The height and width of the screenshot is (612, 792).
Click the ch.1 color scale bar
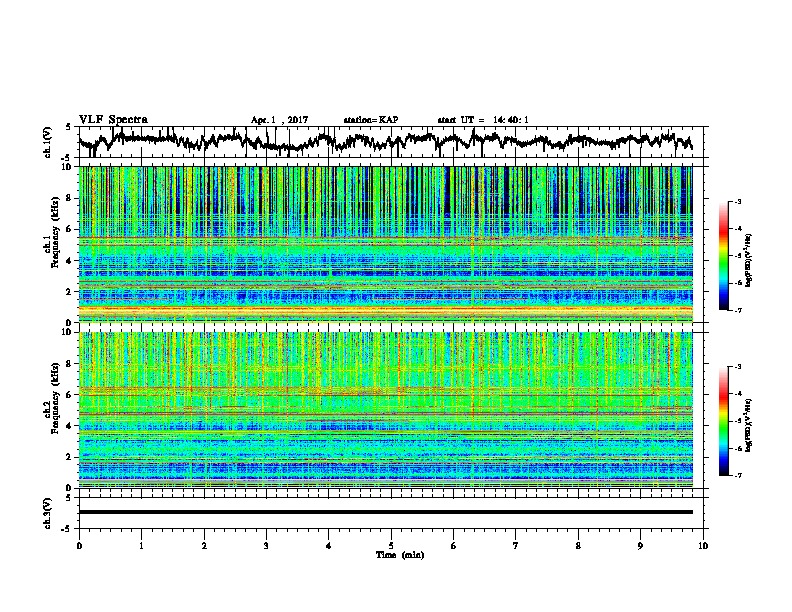723,256
